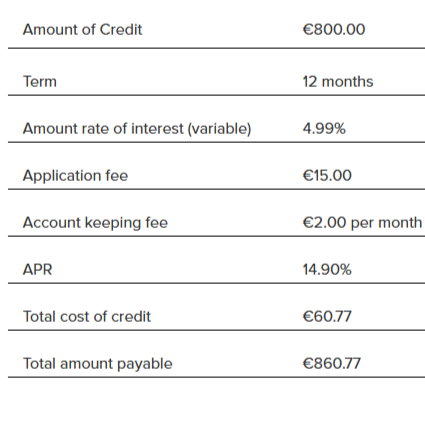Select the Term row label
The width and height of the screenshot is (425, 425).
tap(40, 82)
